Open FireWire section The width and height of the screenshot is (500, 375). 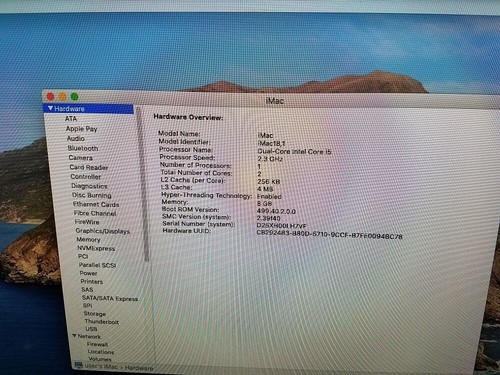(87, 222)
